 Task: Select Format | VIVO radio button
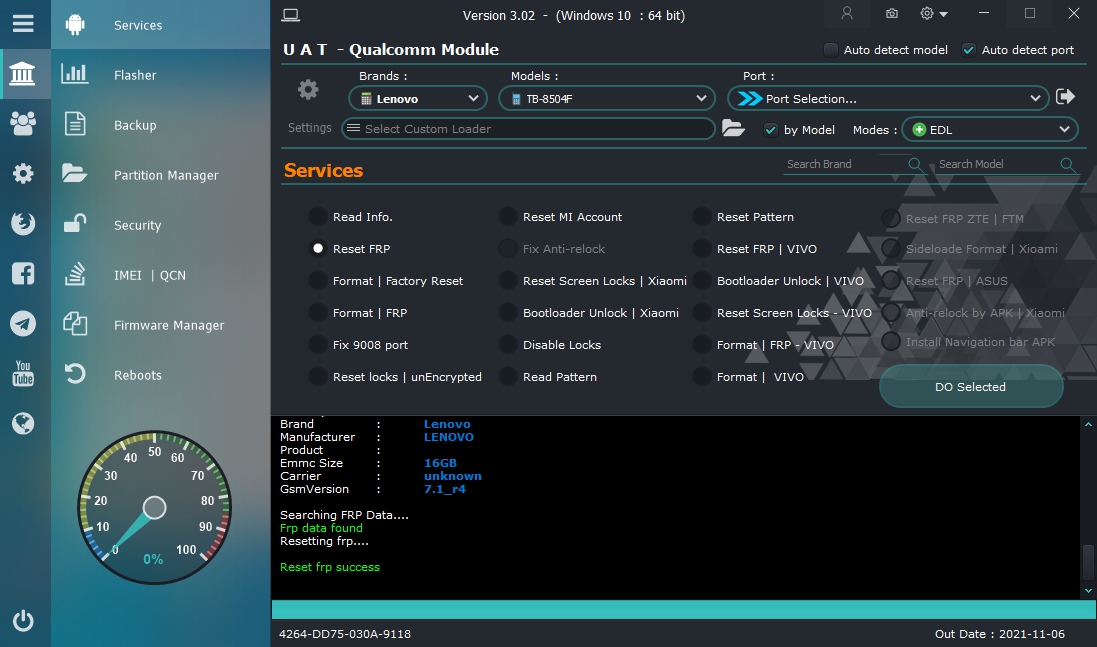click(702, 376)
